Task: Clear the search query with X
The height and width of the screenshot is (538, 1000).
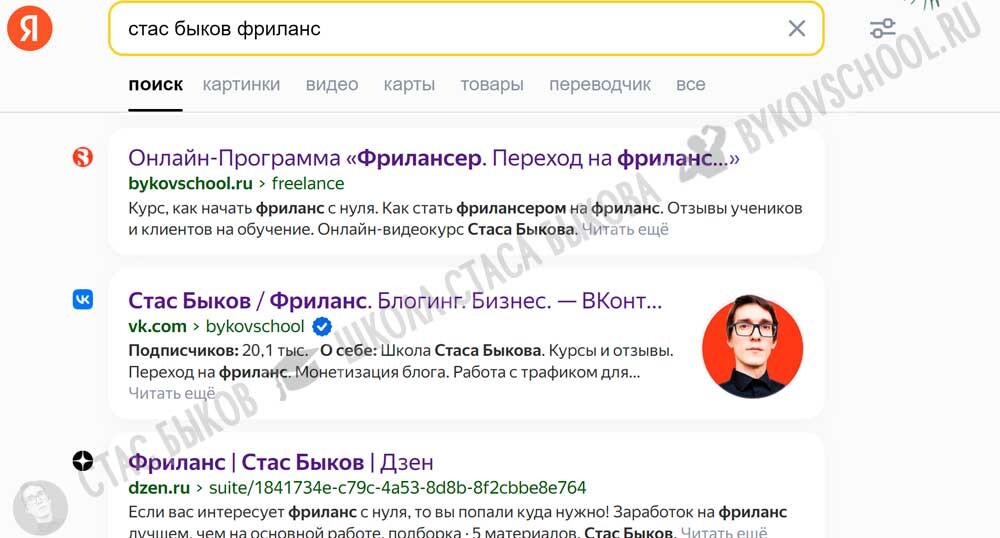Action: [796, 28]
